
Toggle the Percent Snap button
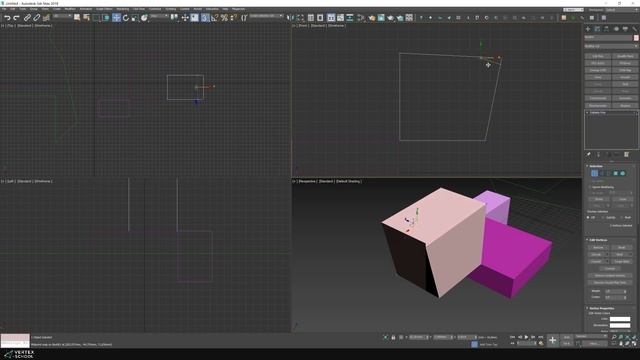point(224,18)
